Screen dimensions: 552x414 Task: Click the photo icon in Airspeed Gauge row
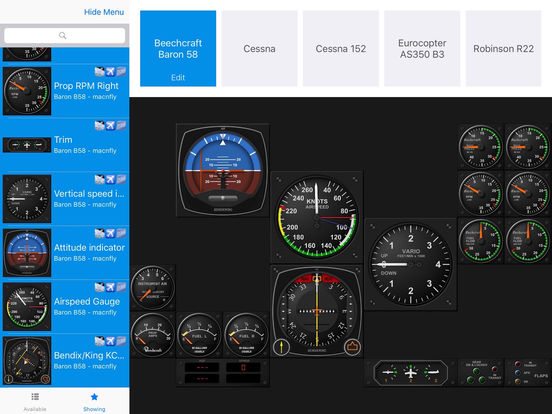pyautogui.click(x=100, y=287)
